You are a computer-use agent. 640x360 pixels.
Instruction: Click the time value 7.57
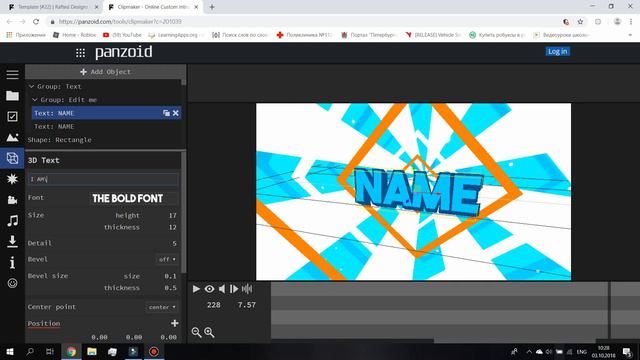[x=247, y=305]
